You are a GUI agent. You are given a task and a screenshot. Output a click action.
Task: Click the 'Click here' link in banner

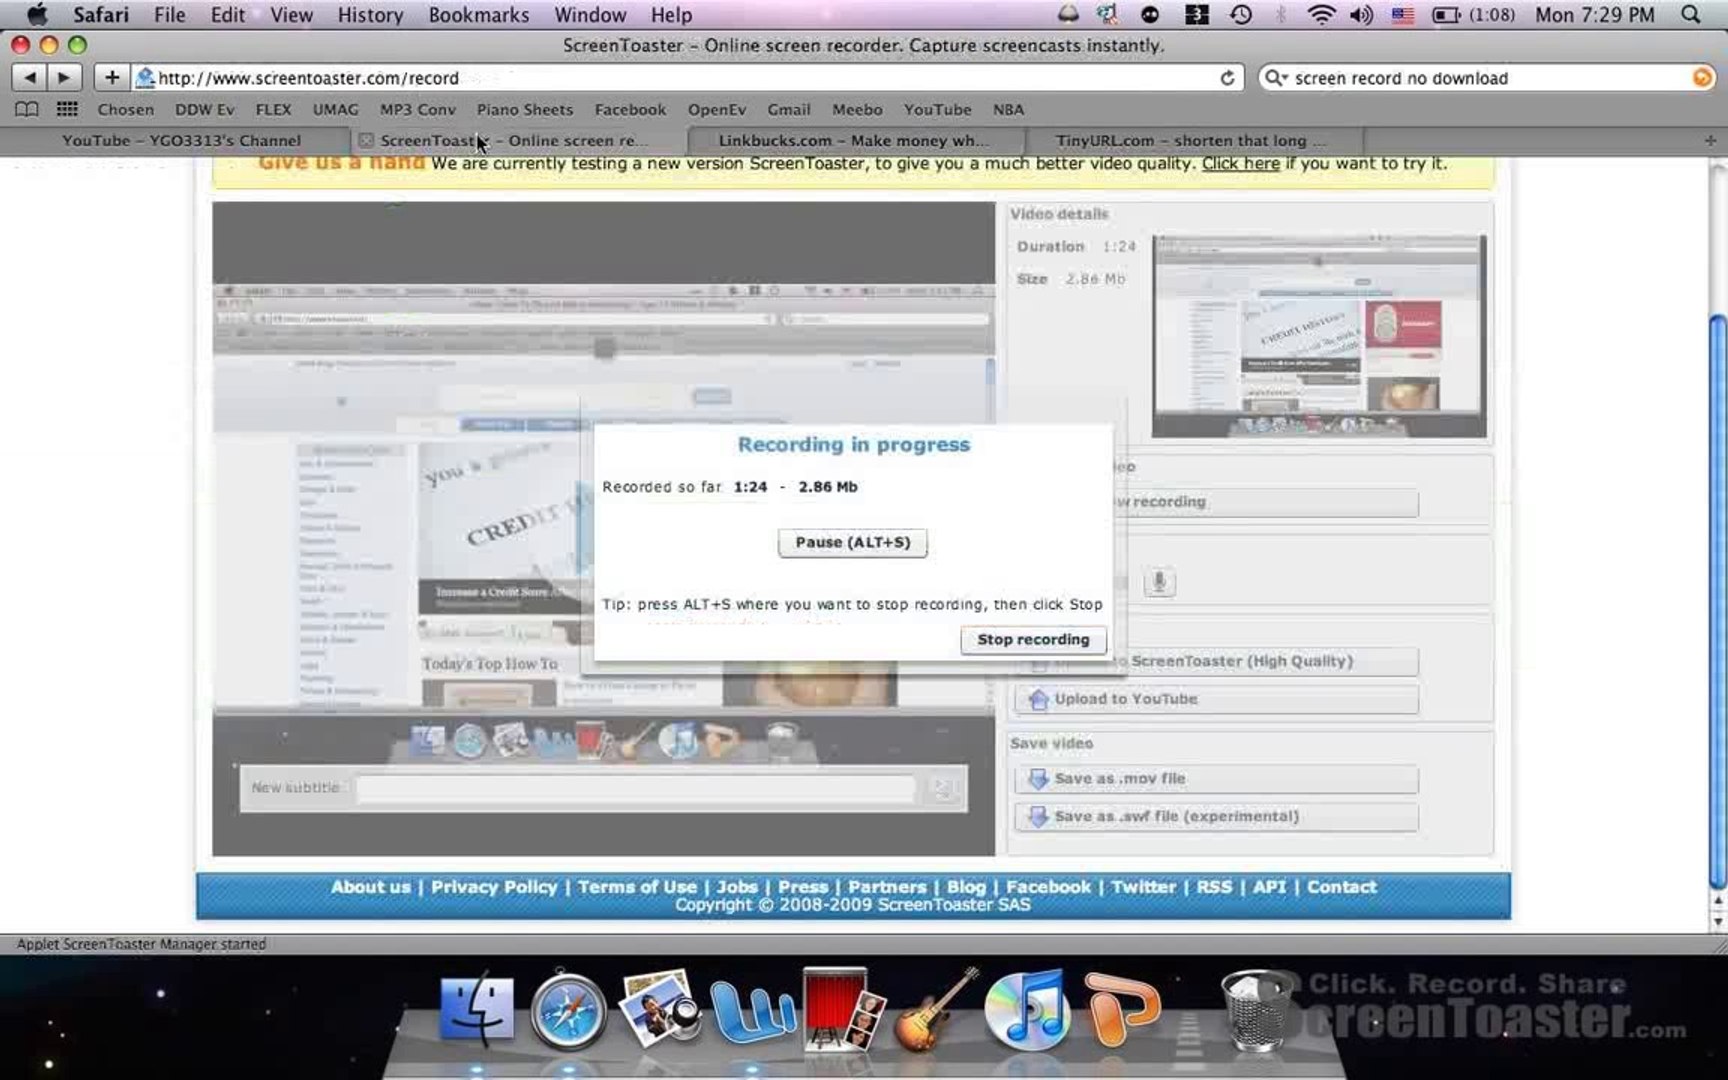coord(1240,163)
